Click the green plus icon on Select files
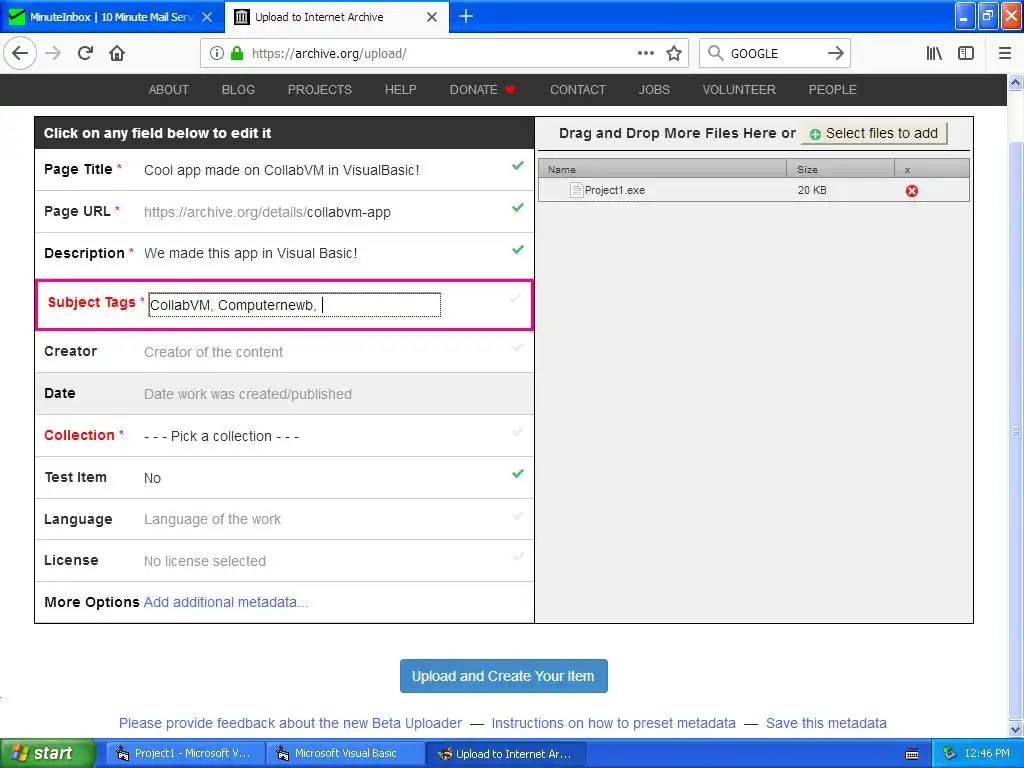Image resolution: width=1024 pixels, height=768 pixels. coord(815,135)
